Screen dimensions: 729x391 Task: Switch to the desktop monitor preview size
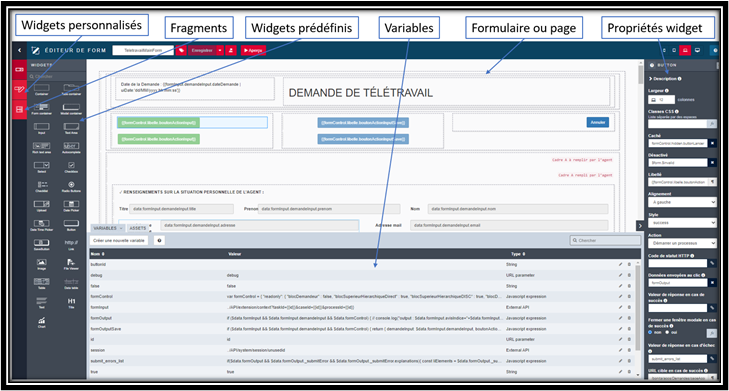pyautogui.click(x=697, y=50)
